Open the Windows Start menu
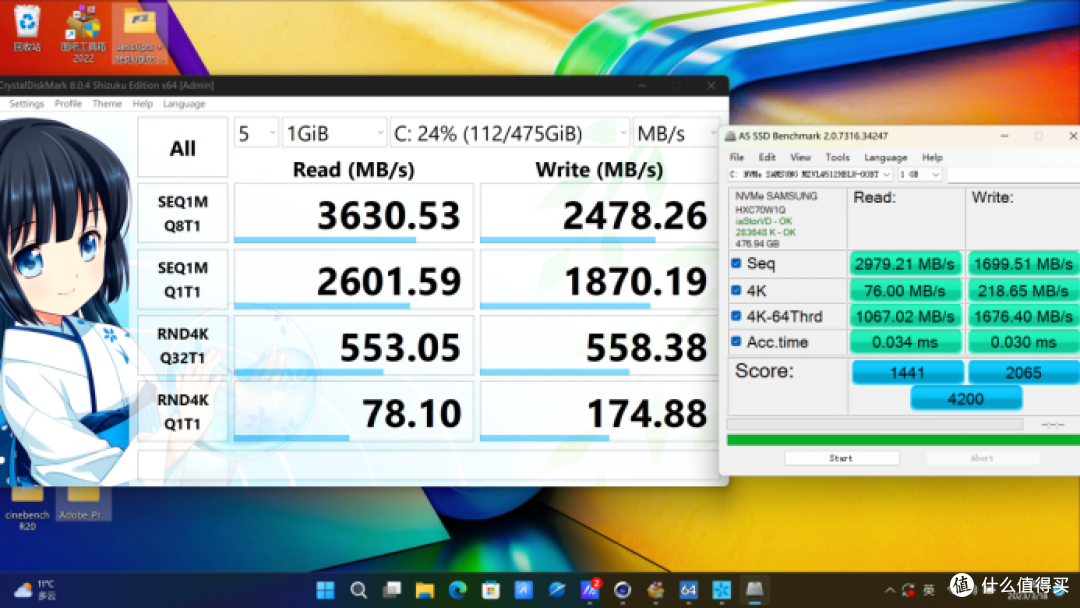The width and height of the screenshot is (1080, 608). (325, 590)
